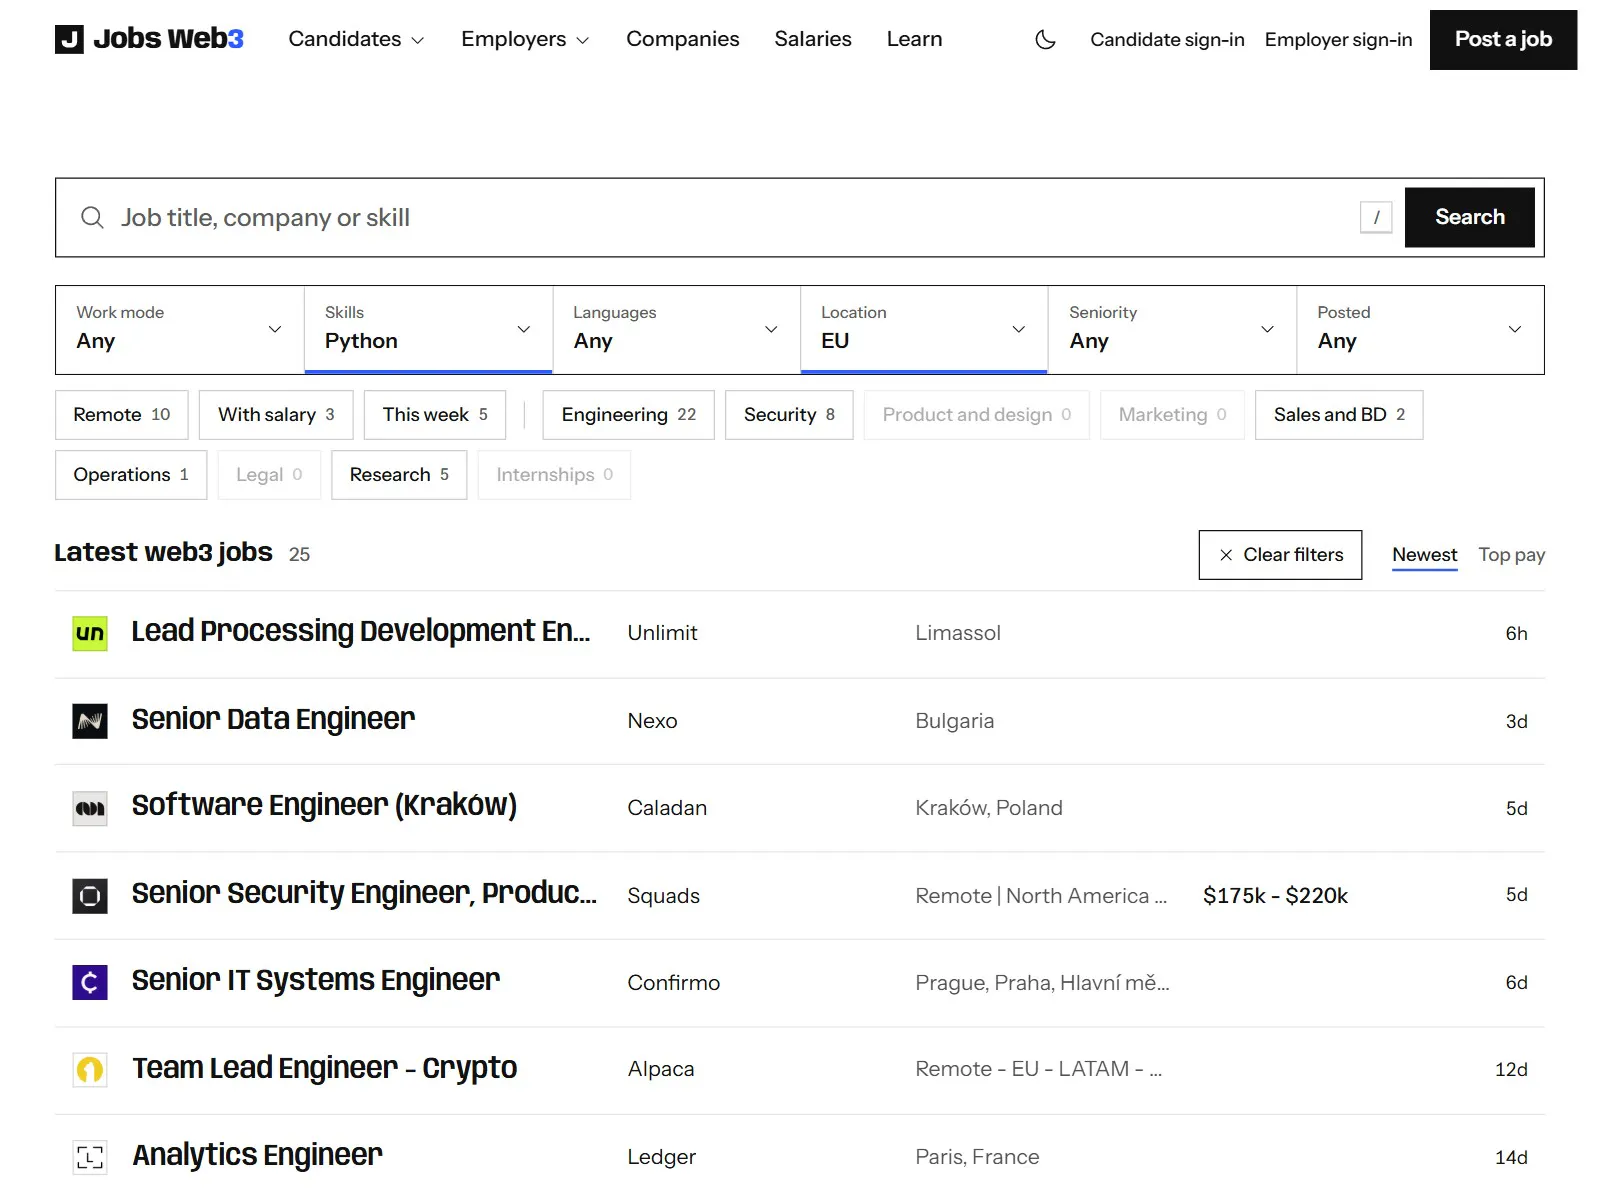
Task: Expand the Seniority dropdown
Action: pyautogui.click(x=1172, y=330)
